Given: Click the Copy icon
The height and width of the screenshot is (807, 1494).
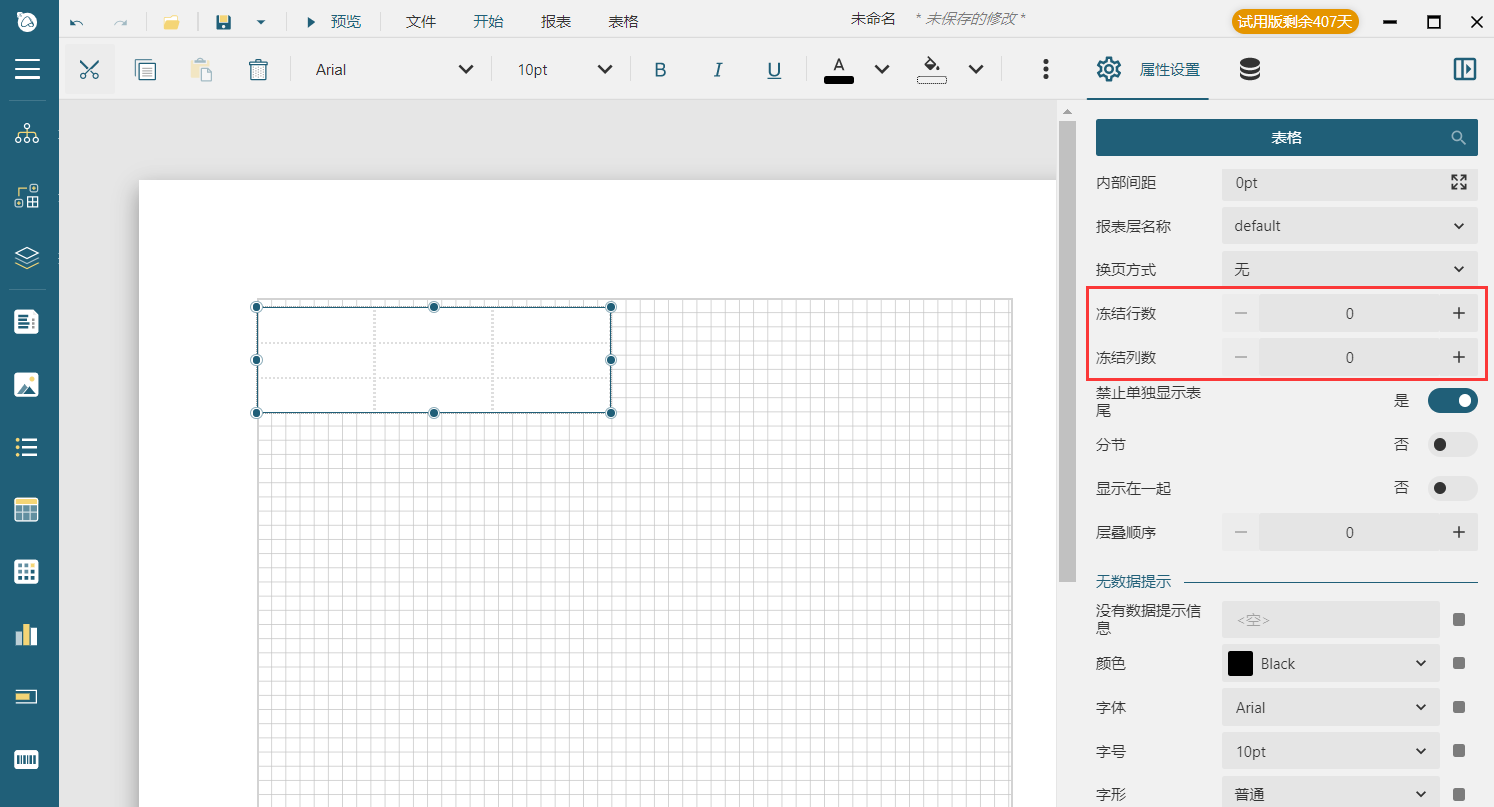Looking at the screenshot, I should tap(146, 69).
